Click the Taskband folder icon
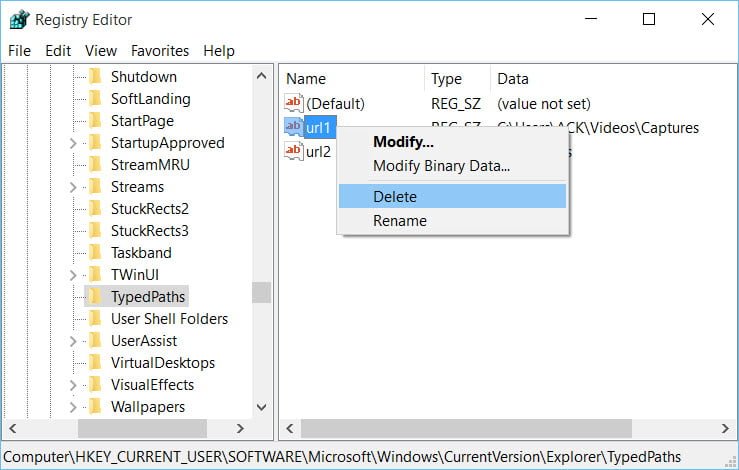The image size is (739, 470). tap(95, 253)
